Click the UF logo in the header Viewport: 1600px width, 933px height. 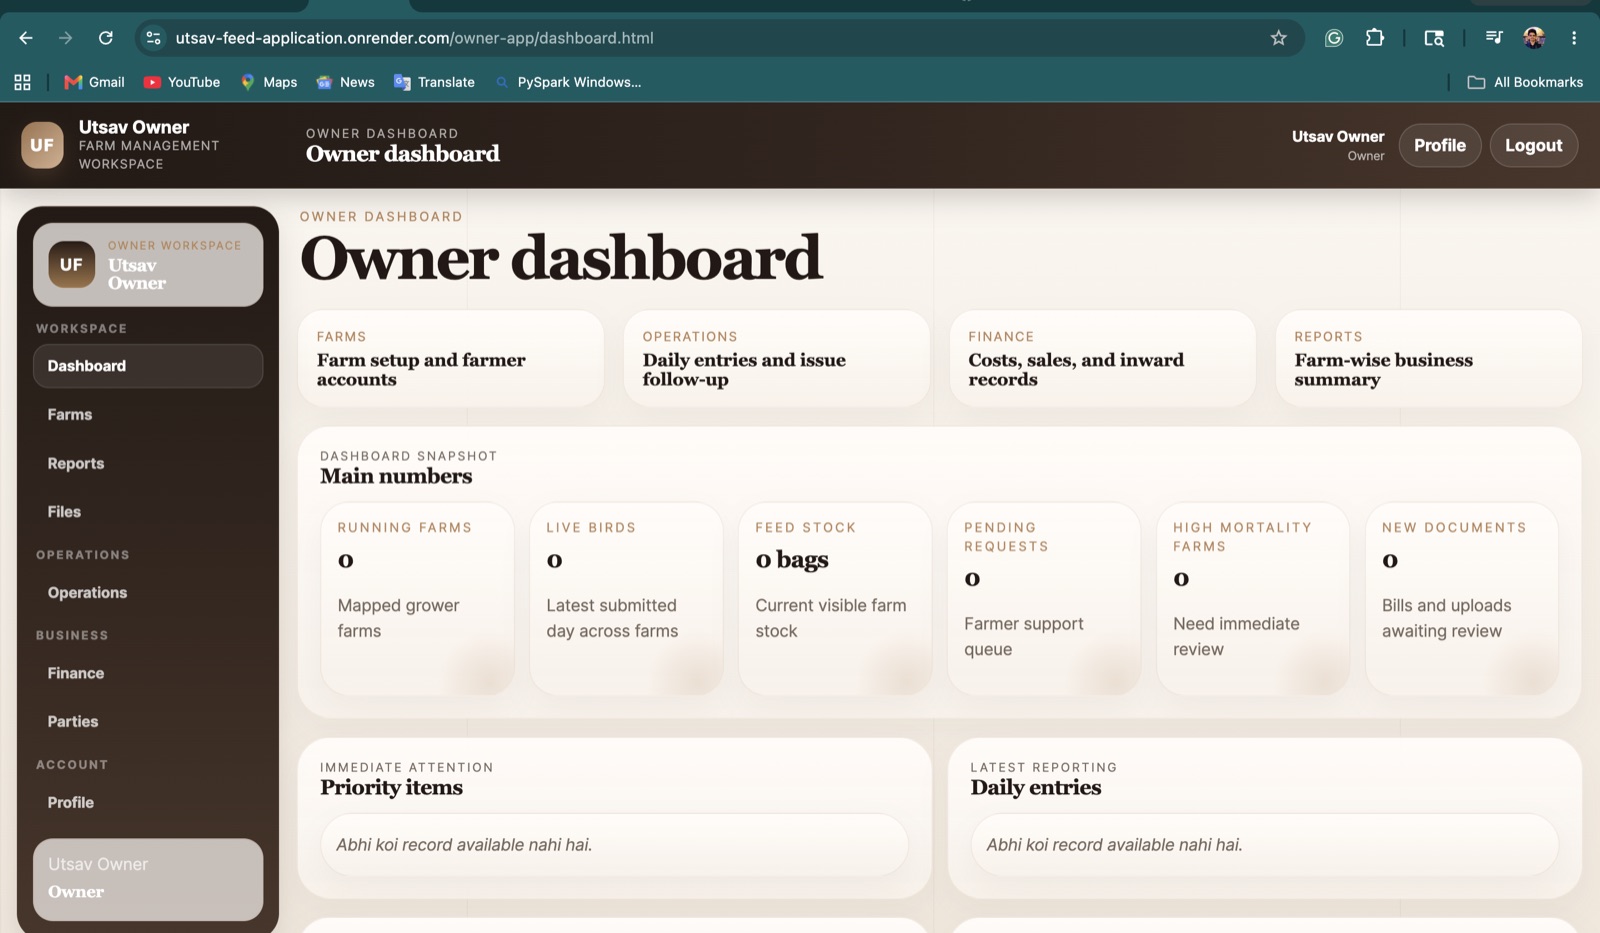pyautogui.click(x=42, y=145)
